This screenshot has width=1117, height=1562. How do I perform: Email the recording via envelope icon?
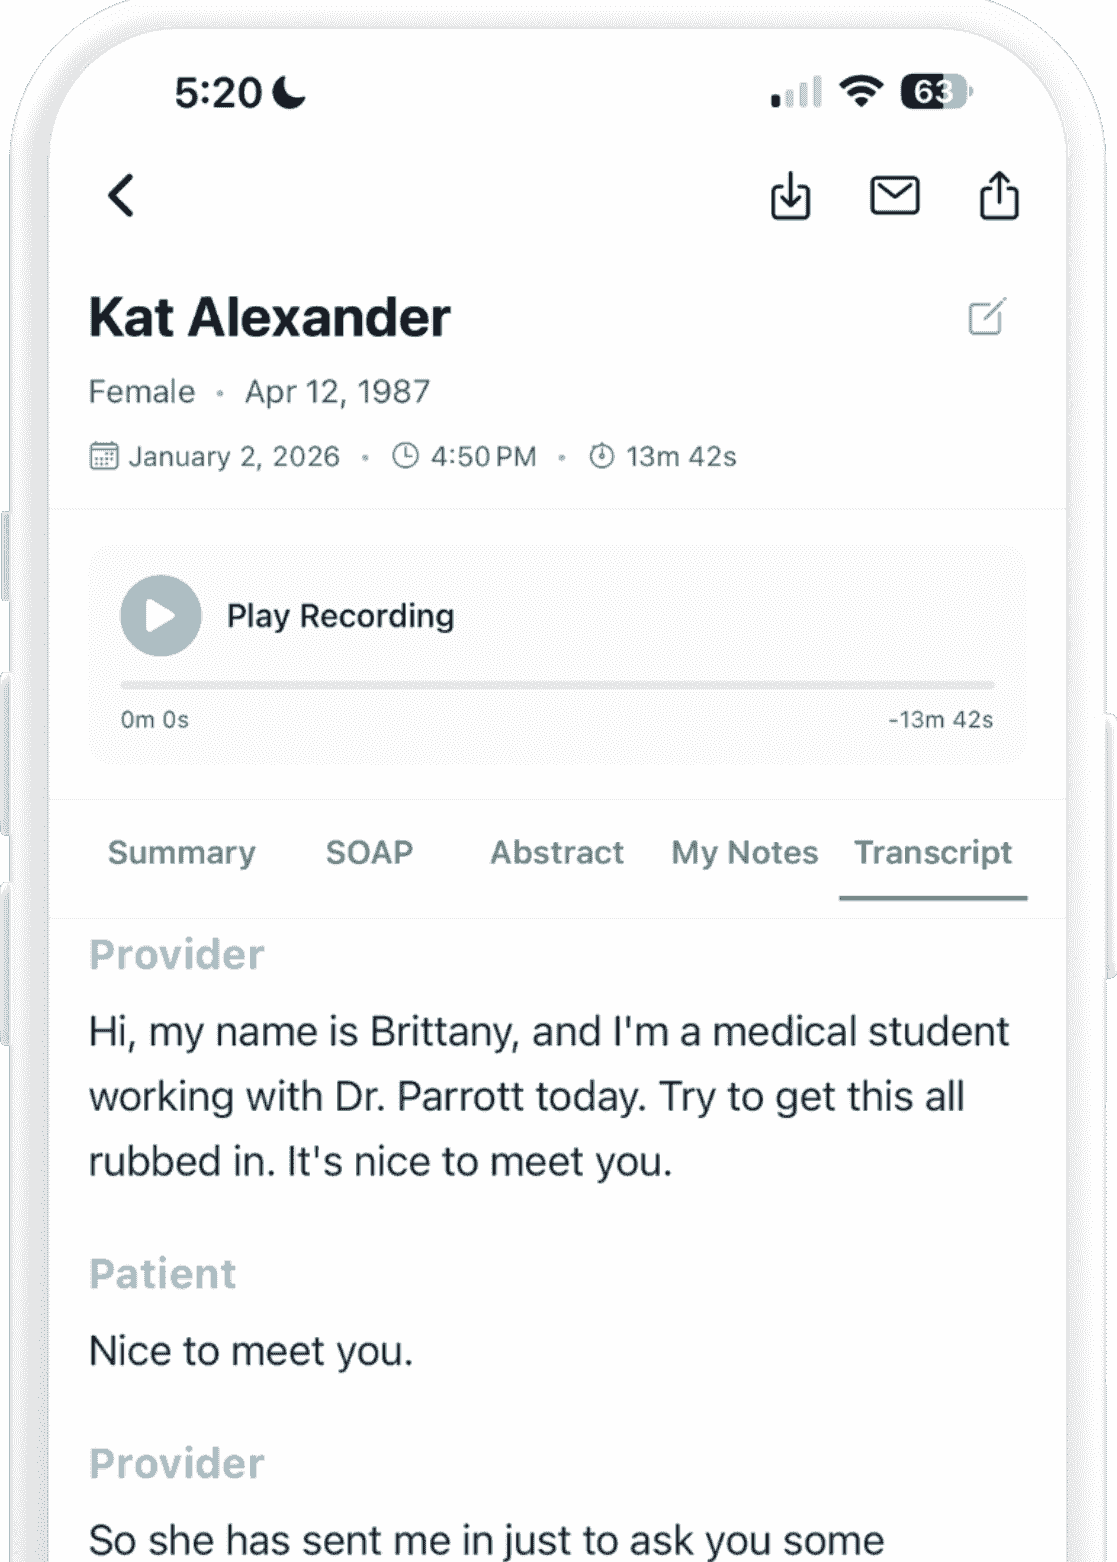point(894,195)
